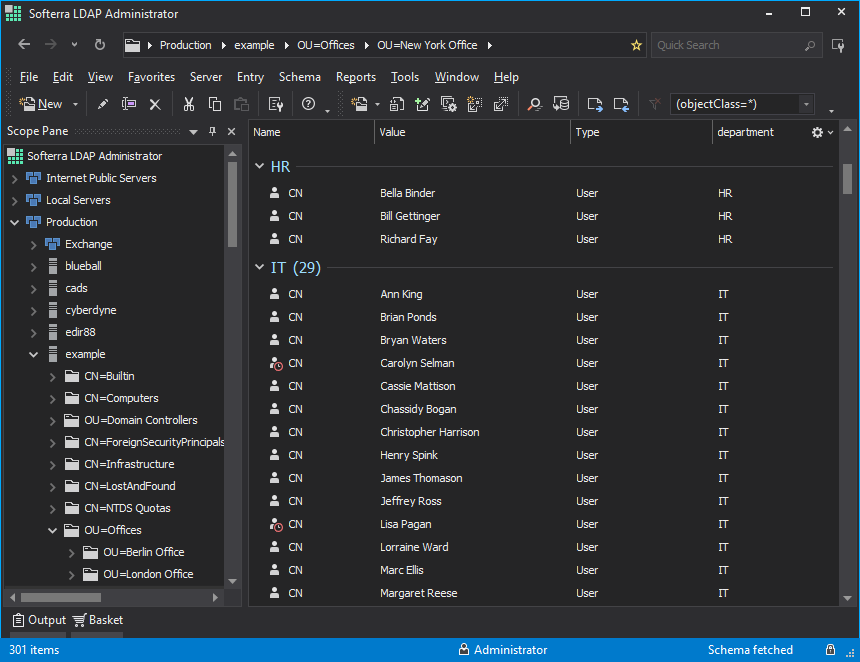The width and height of the screenshot is (860, 662).
Task: Refresh the current directory view
Action: pyautogui.click(x=100, y=44)
